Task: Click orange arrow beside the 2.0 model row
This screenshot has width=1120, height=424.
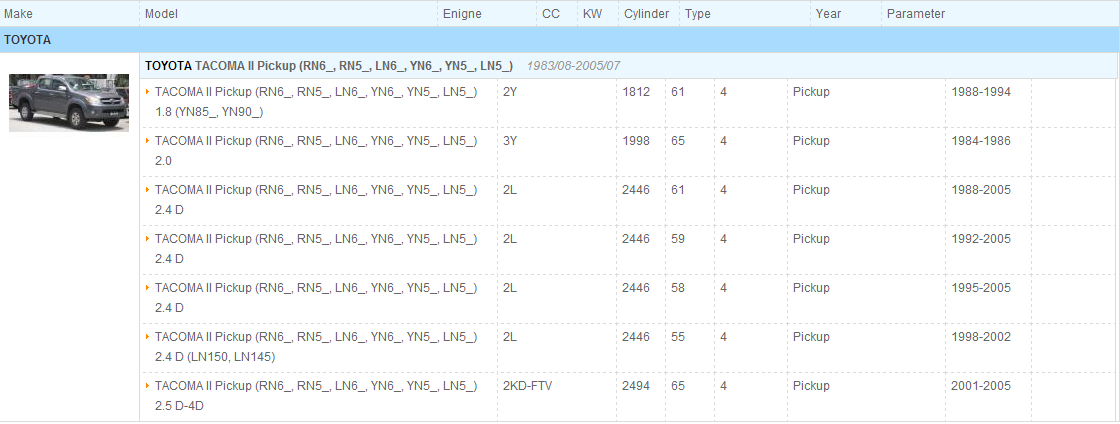Action: (147, 141)
